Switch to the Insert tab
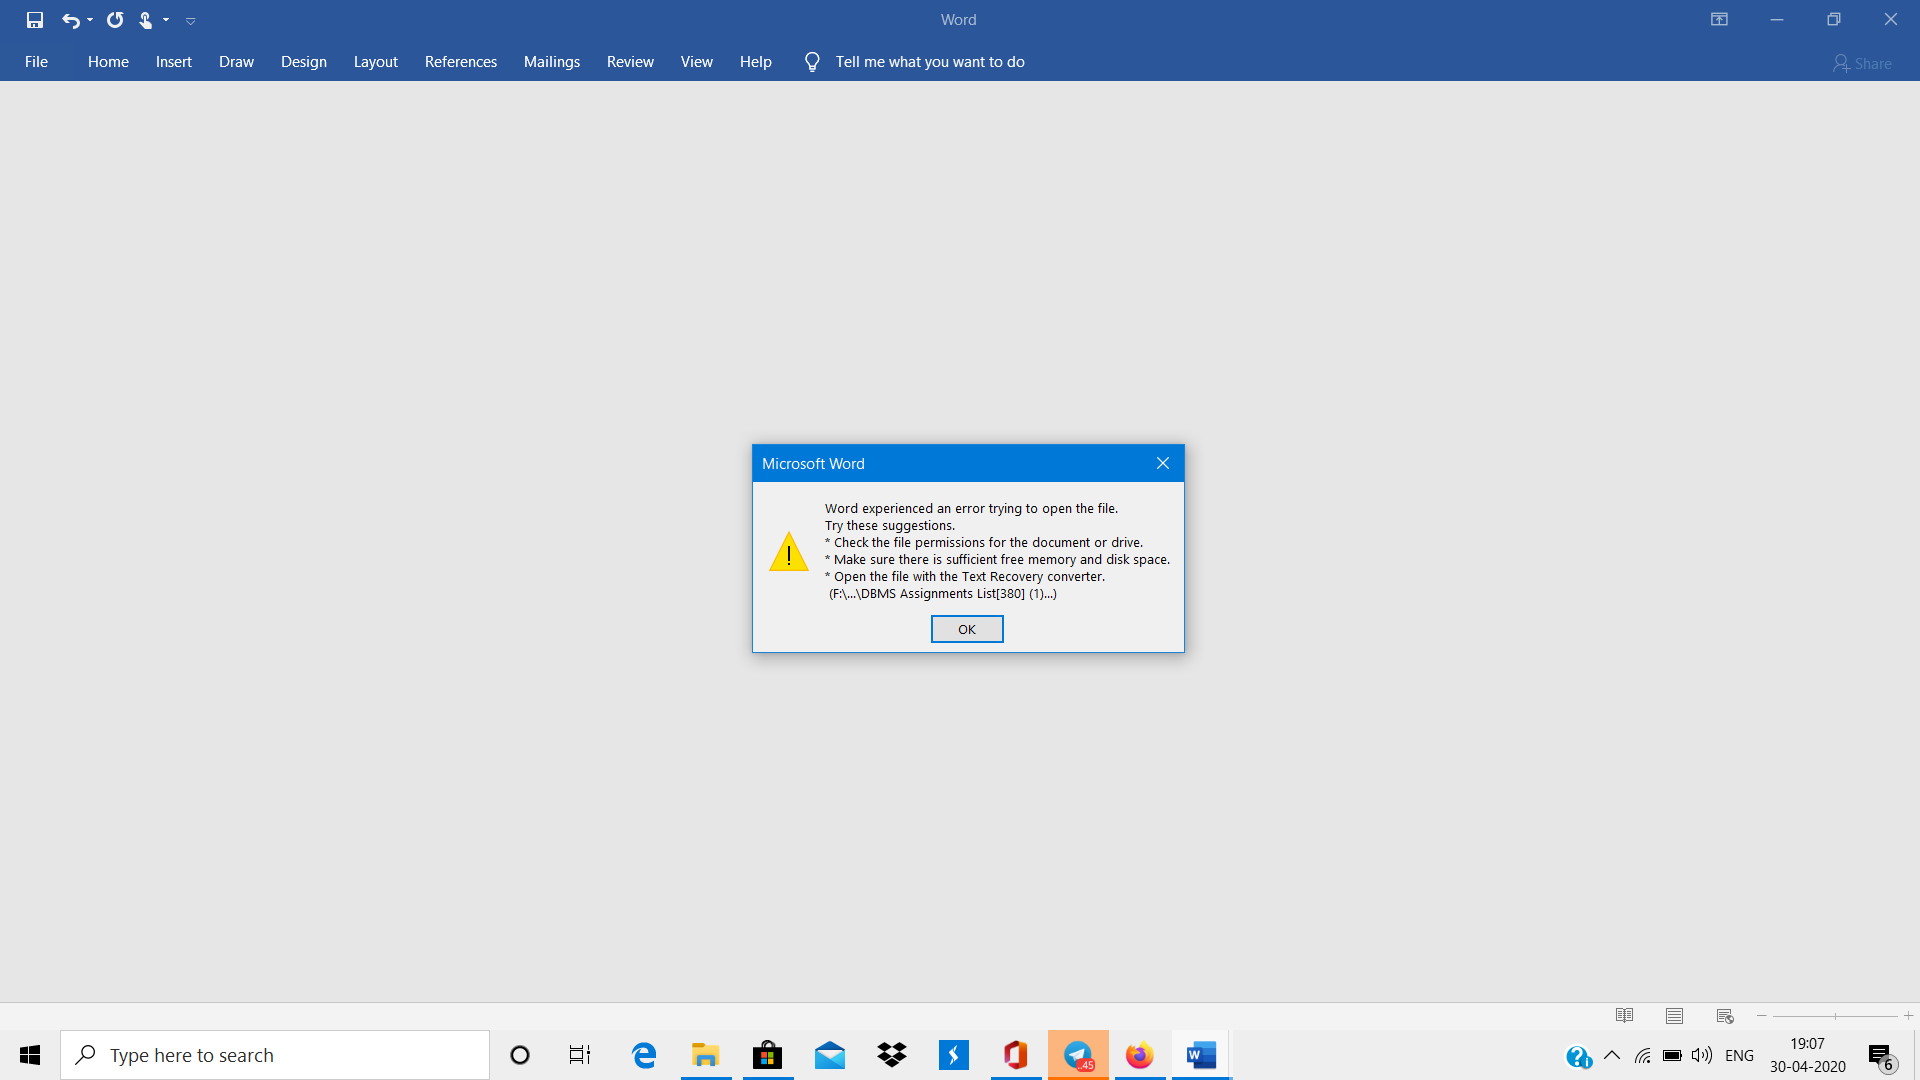 click(174, 62)
